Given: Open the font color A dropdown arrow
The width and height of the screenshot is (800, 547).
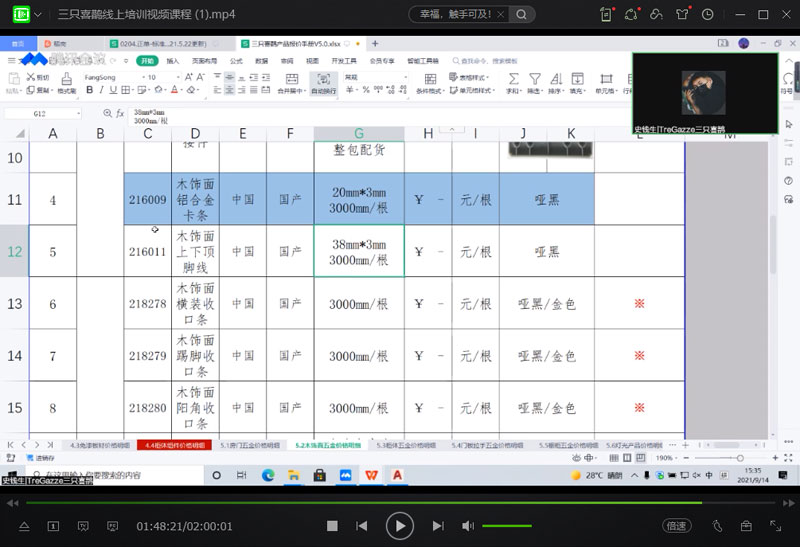Looking at the screenshot, I should coord(181,90).
